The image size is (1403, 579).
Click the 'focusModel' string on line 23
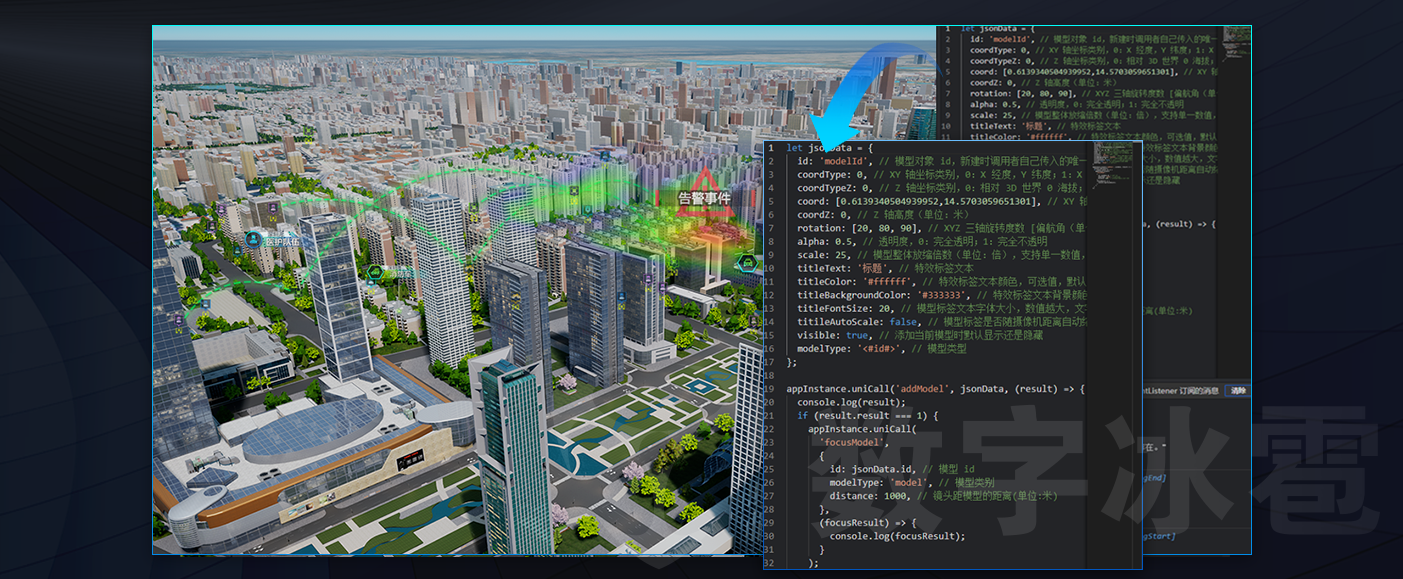pyautogui.click(x=853, y=442)
